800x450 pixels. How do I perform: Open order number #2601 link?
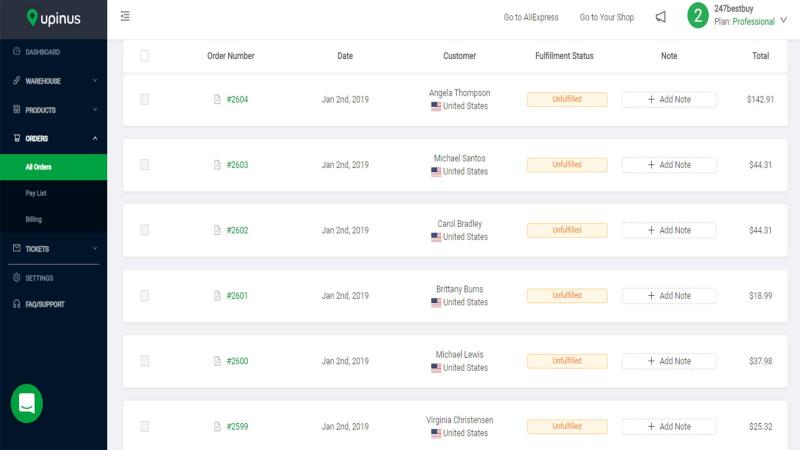pyautogui.click(x=237, y=295)
